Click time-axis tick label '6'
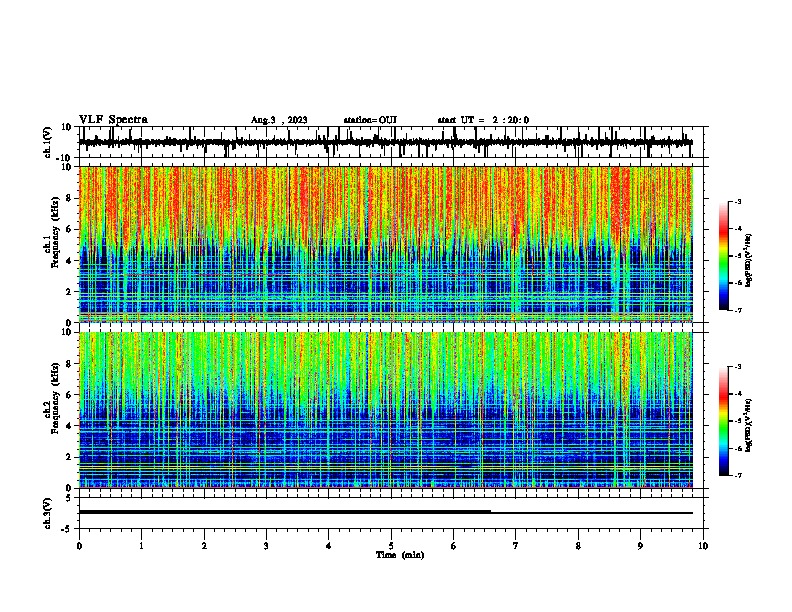Screen dimensions: 792x612 pyautogui.click(x=454, y=546)
